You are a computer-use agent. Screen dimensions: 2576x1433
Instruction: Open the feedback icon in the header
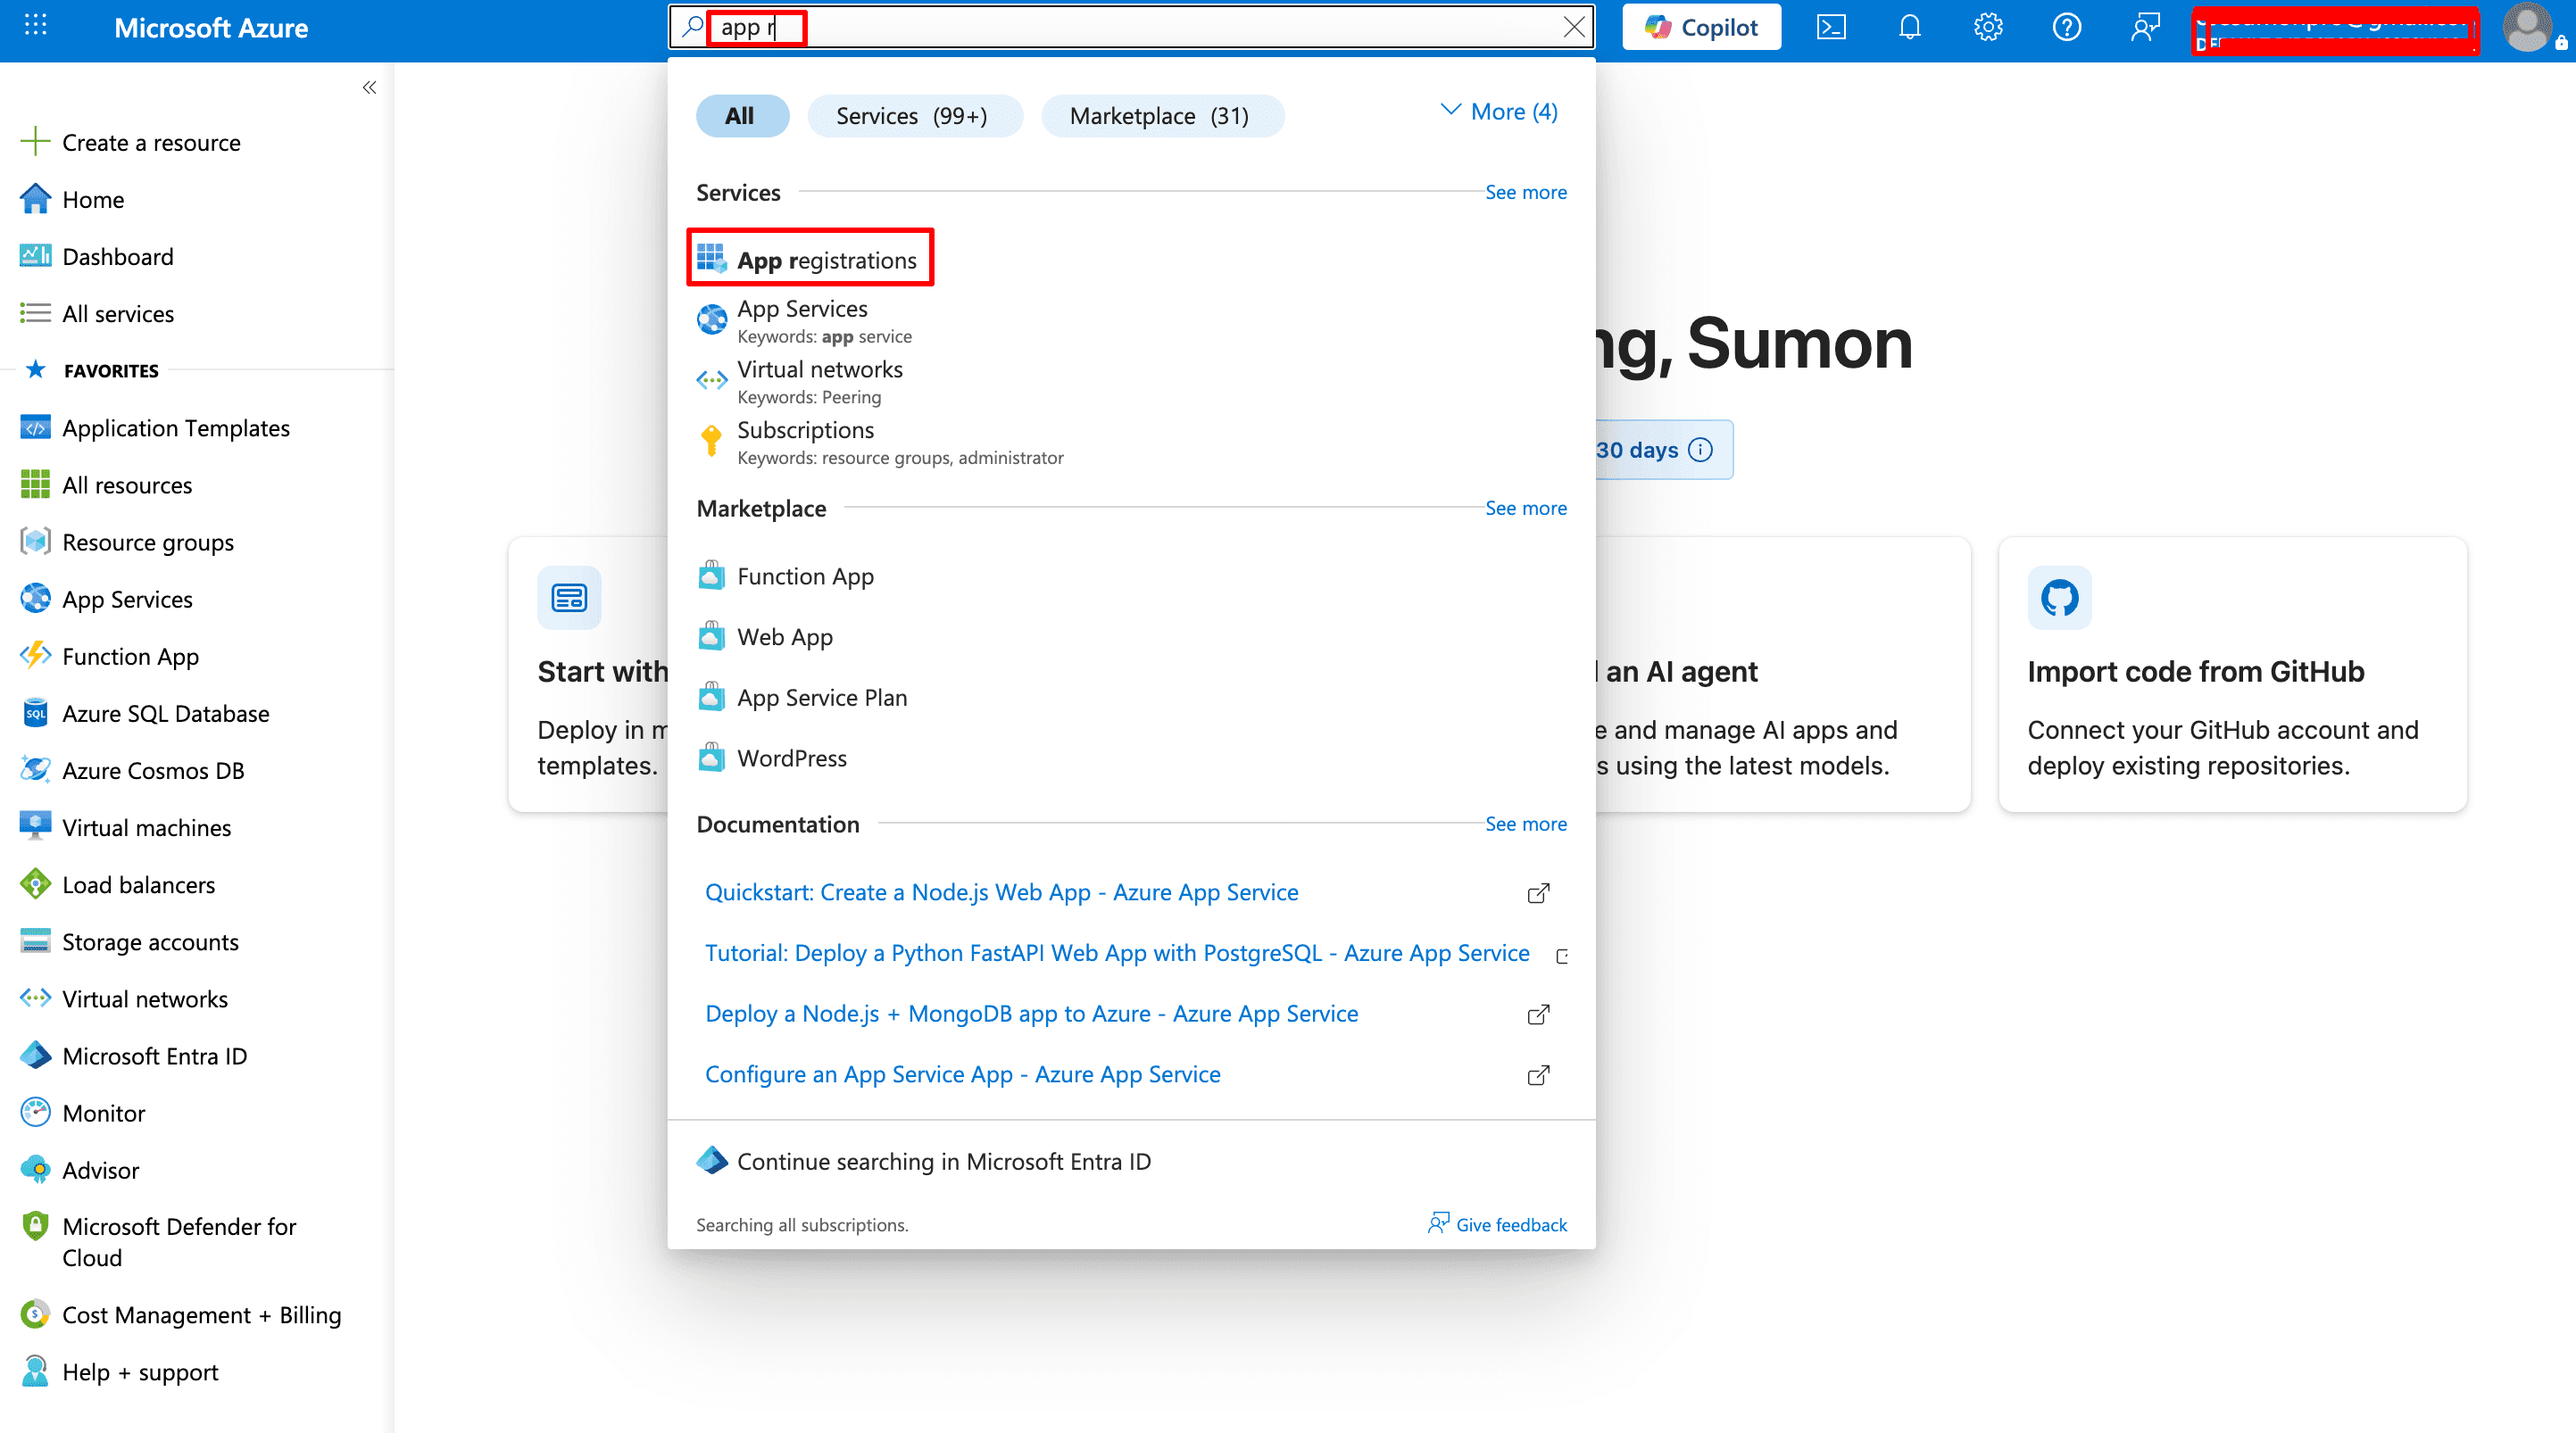coord(2145,27)
